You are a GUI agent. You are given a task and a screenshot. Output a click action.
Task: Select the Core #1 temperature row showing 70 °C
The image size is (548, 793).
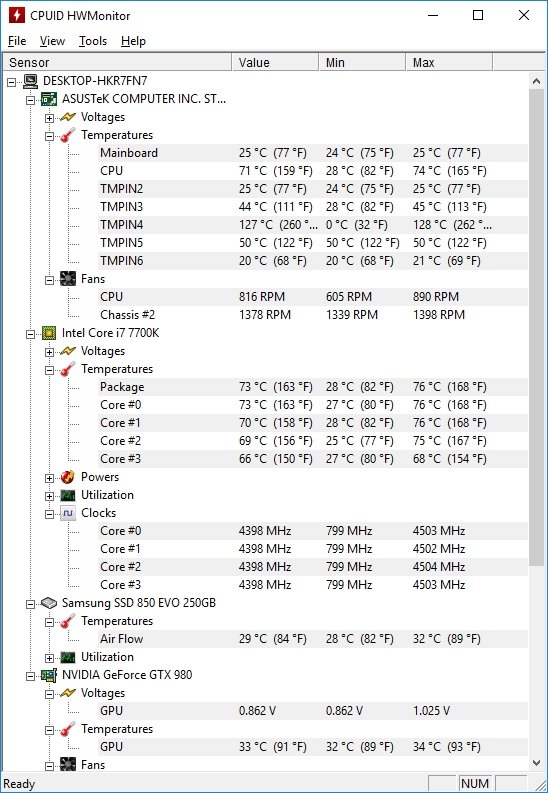click(x=313, y=423)
